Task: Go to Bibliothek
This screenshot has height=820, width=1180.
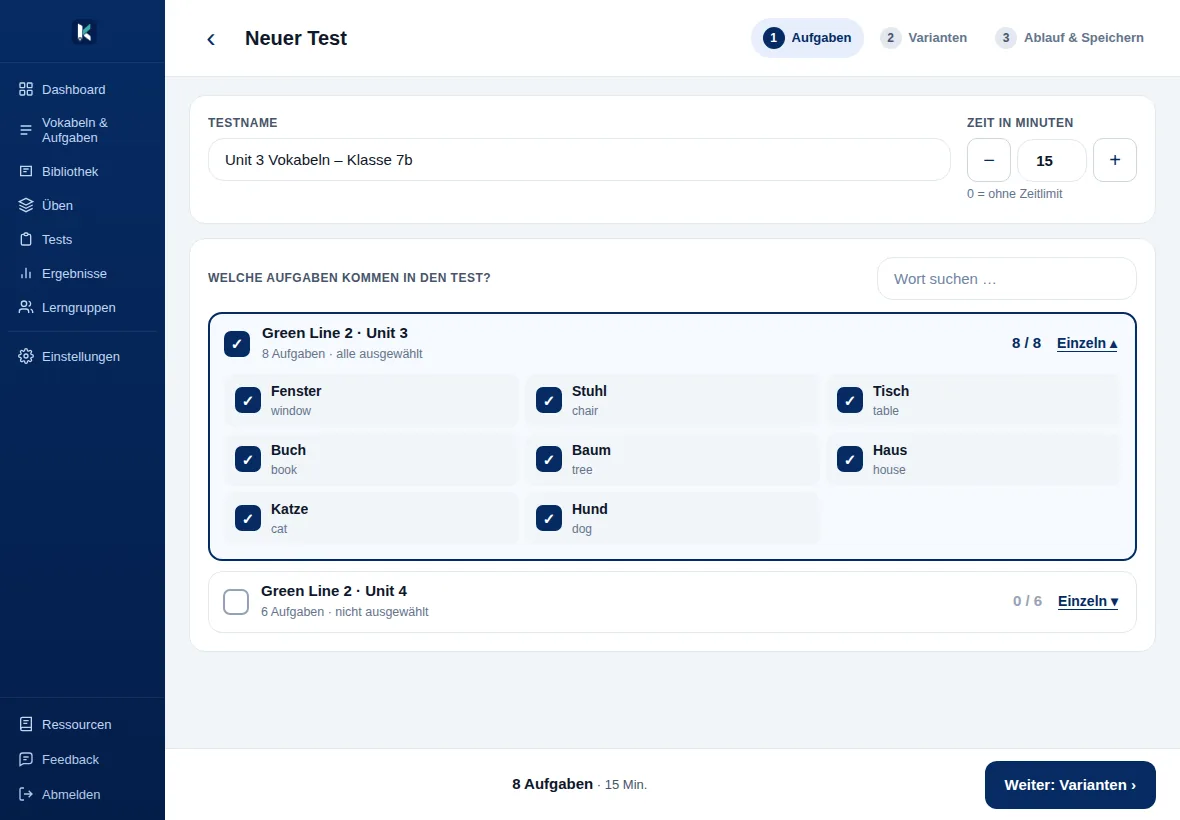Action: [82, 172]
